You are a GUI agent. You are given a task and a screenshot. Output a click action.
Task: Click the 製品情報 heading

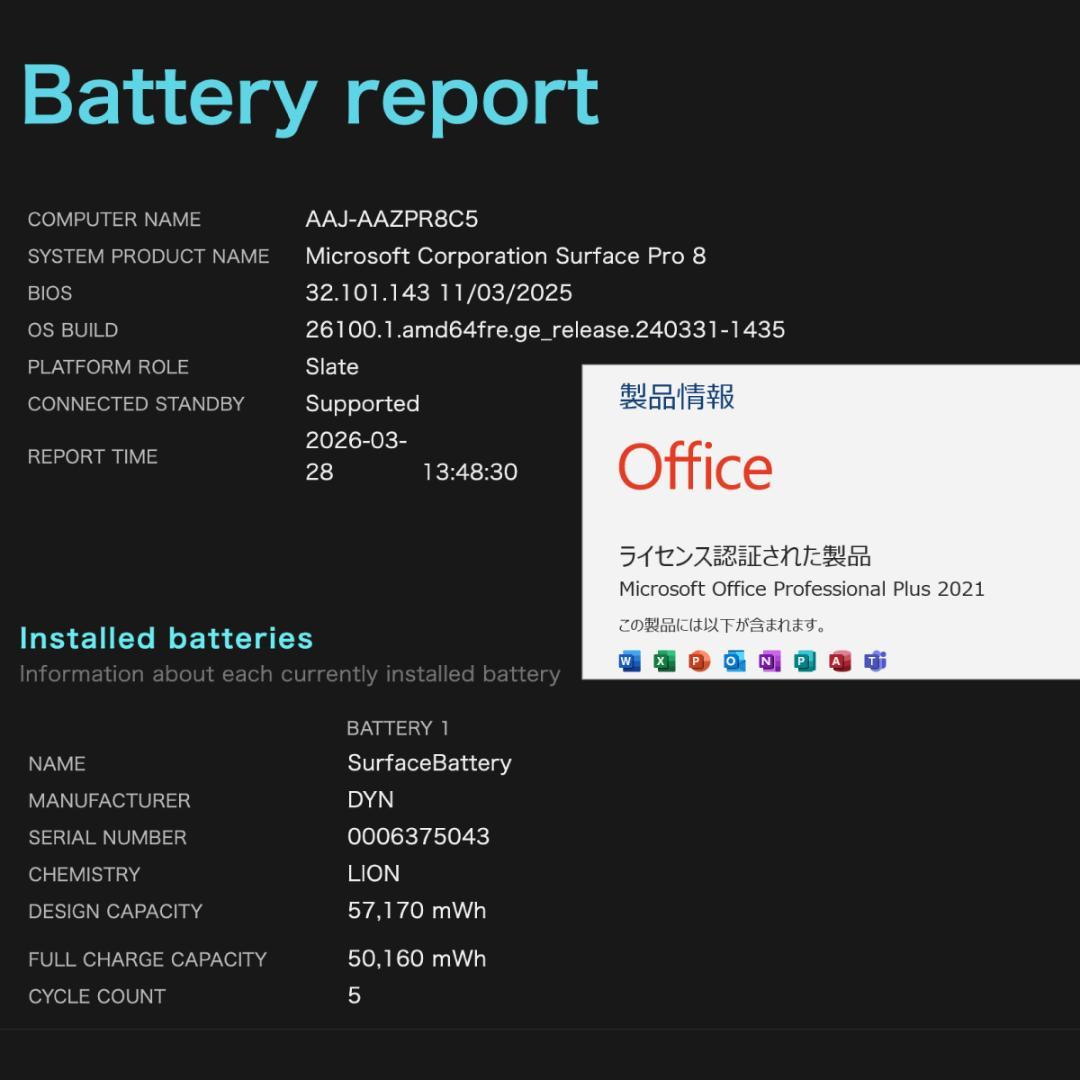[676, 397]
